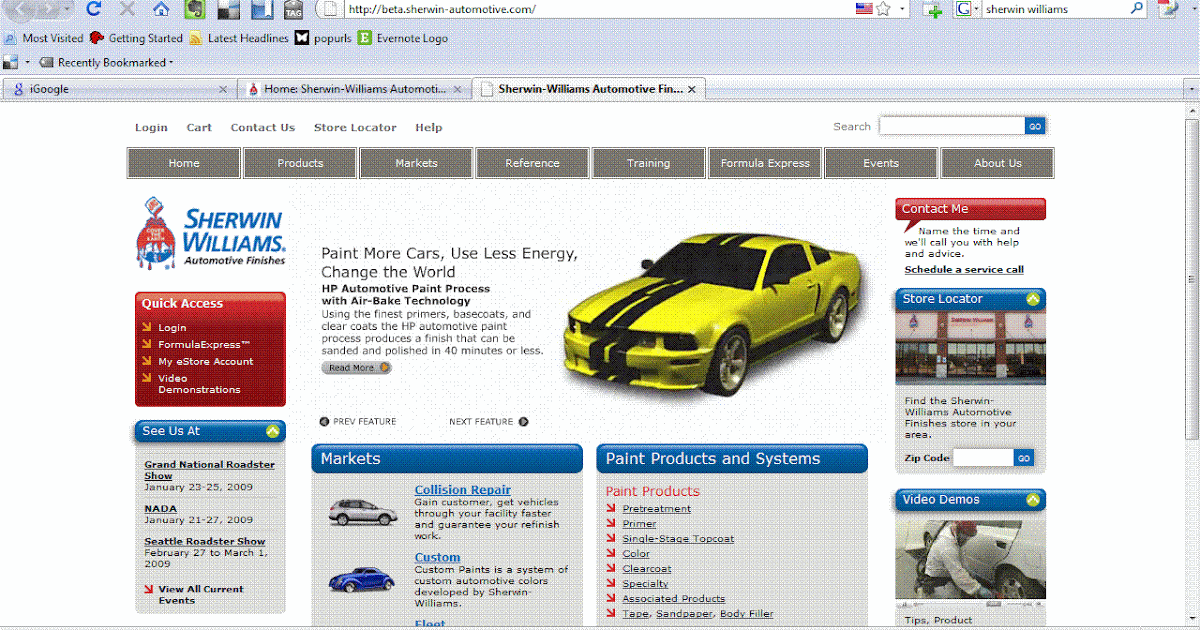Screen dimensions: 1200x630
Task: Open the Contact Us top link
Action: tap(262, 127)
